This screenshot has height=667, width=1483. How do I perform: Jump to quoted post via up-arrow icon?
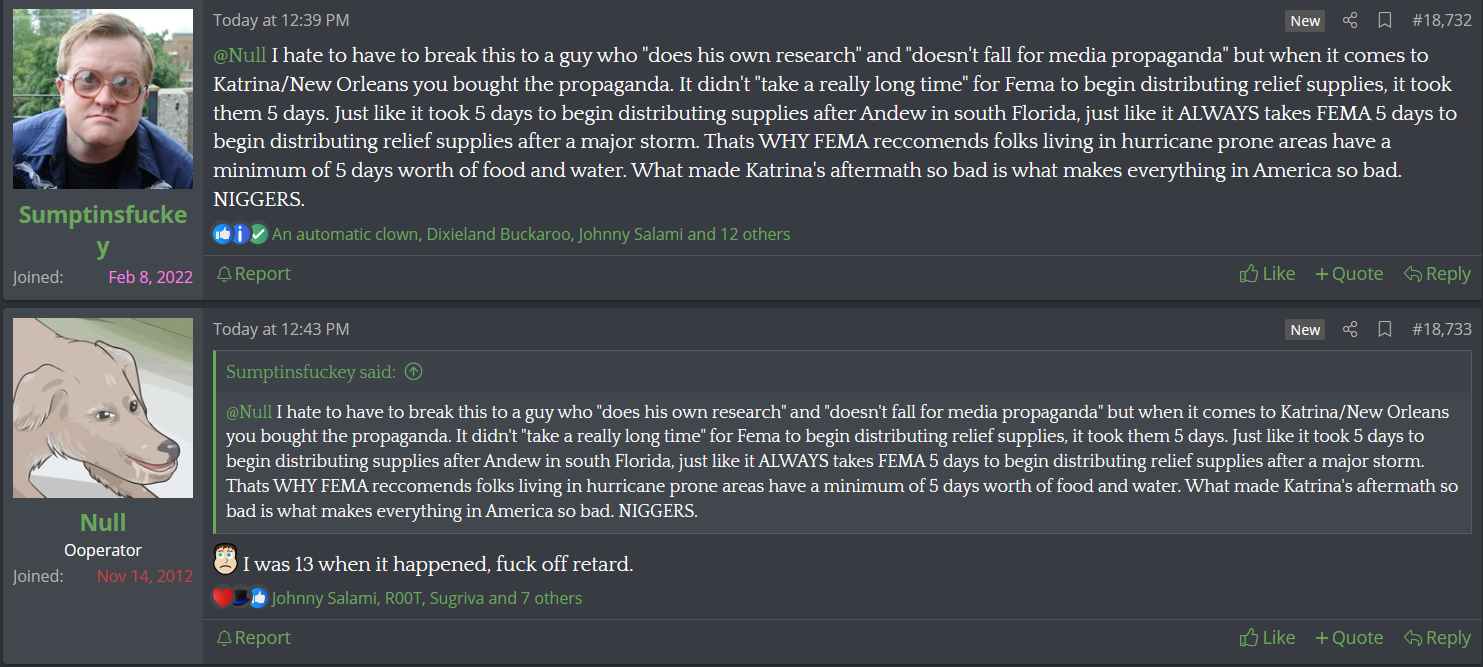click(413, 372)
